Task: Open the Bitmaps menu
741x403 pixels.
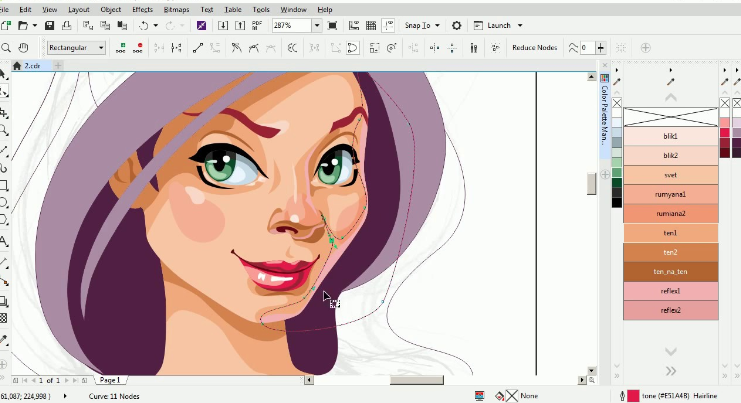Action: pyautogui.click(x=176, y=9)
